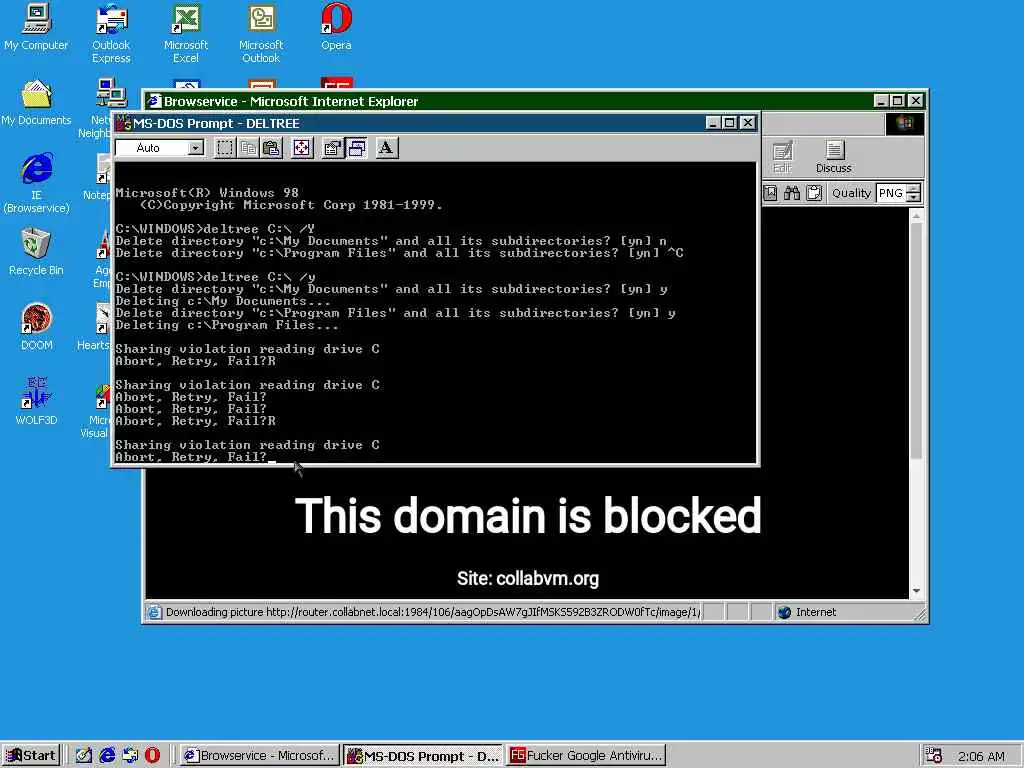
Task: Click the MS-DOS Prompt title bar icon
Action: point(123,123)
